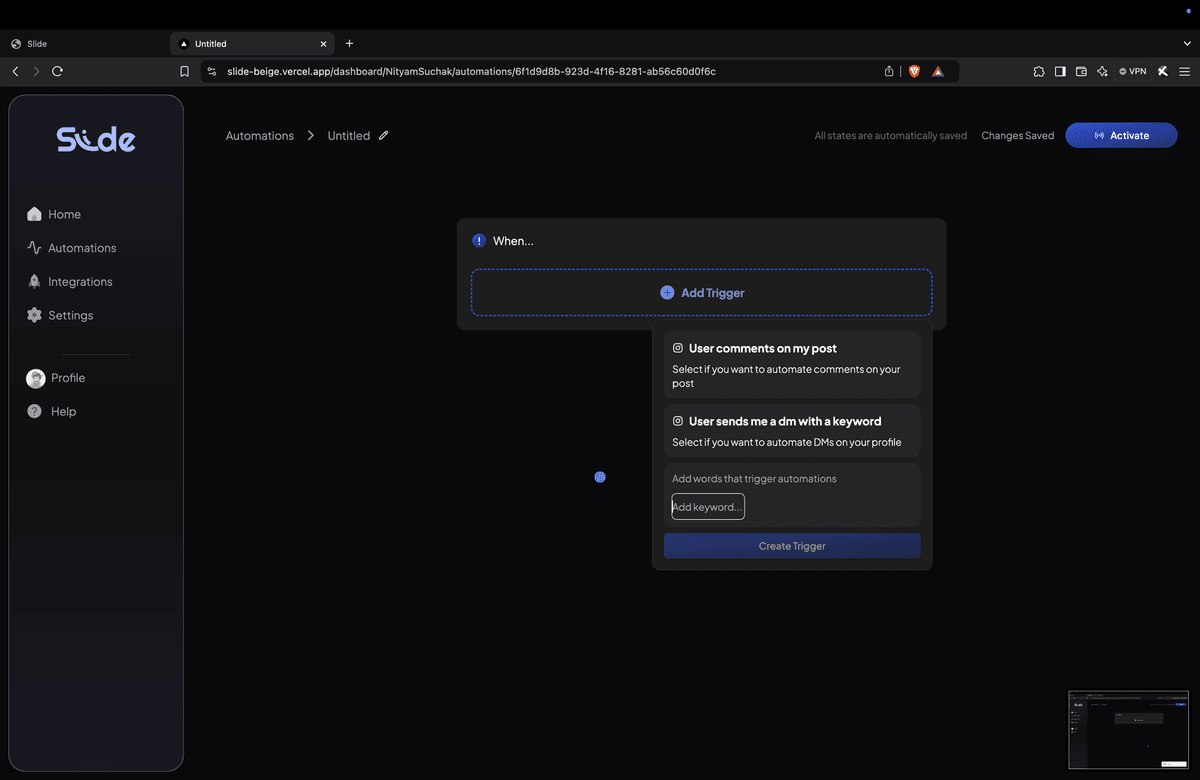Select the 'User sends me a dm with a keyword' trigger
This screenshot has height=780, width=1200.
[791, 430]
